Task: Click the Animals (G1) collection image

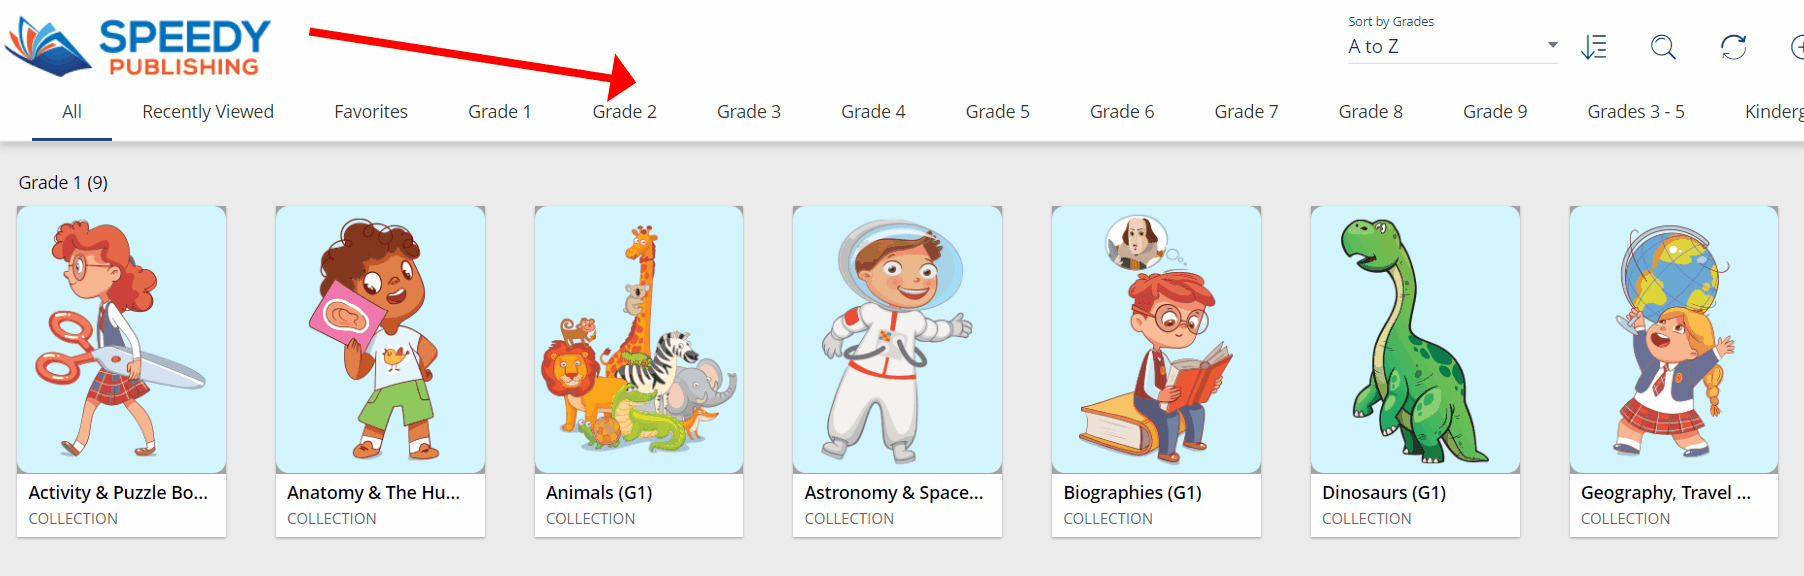Action: coord(639,340)
